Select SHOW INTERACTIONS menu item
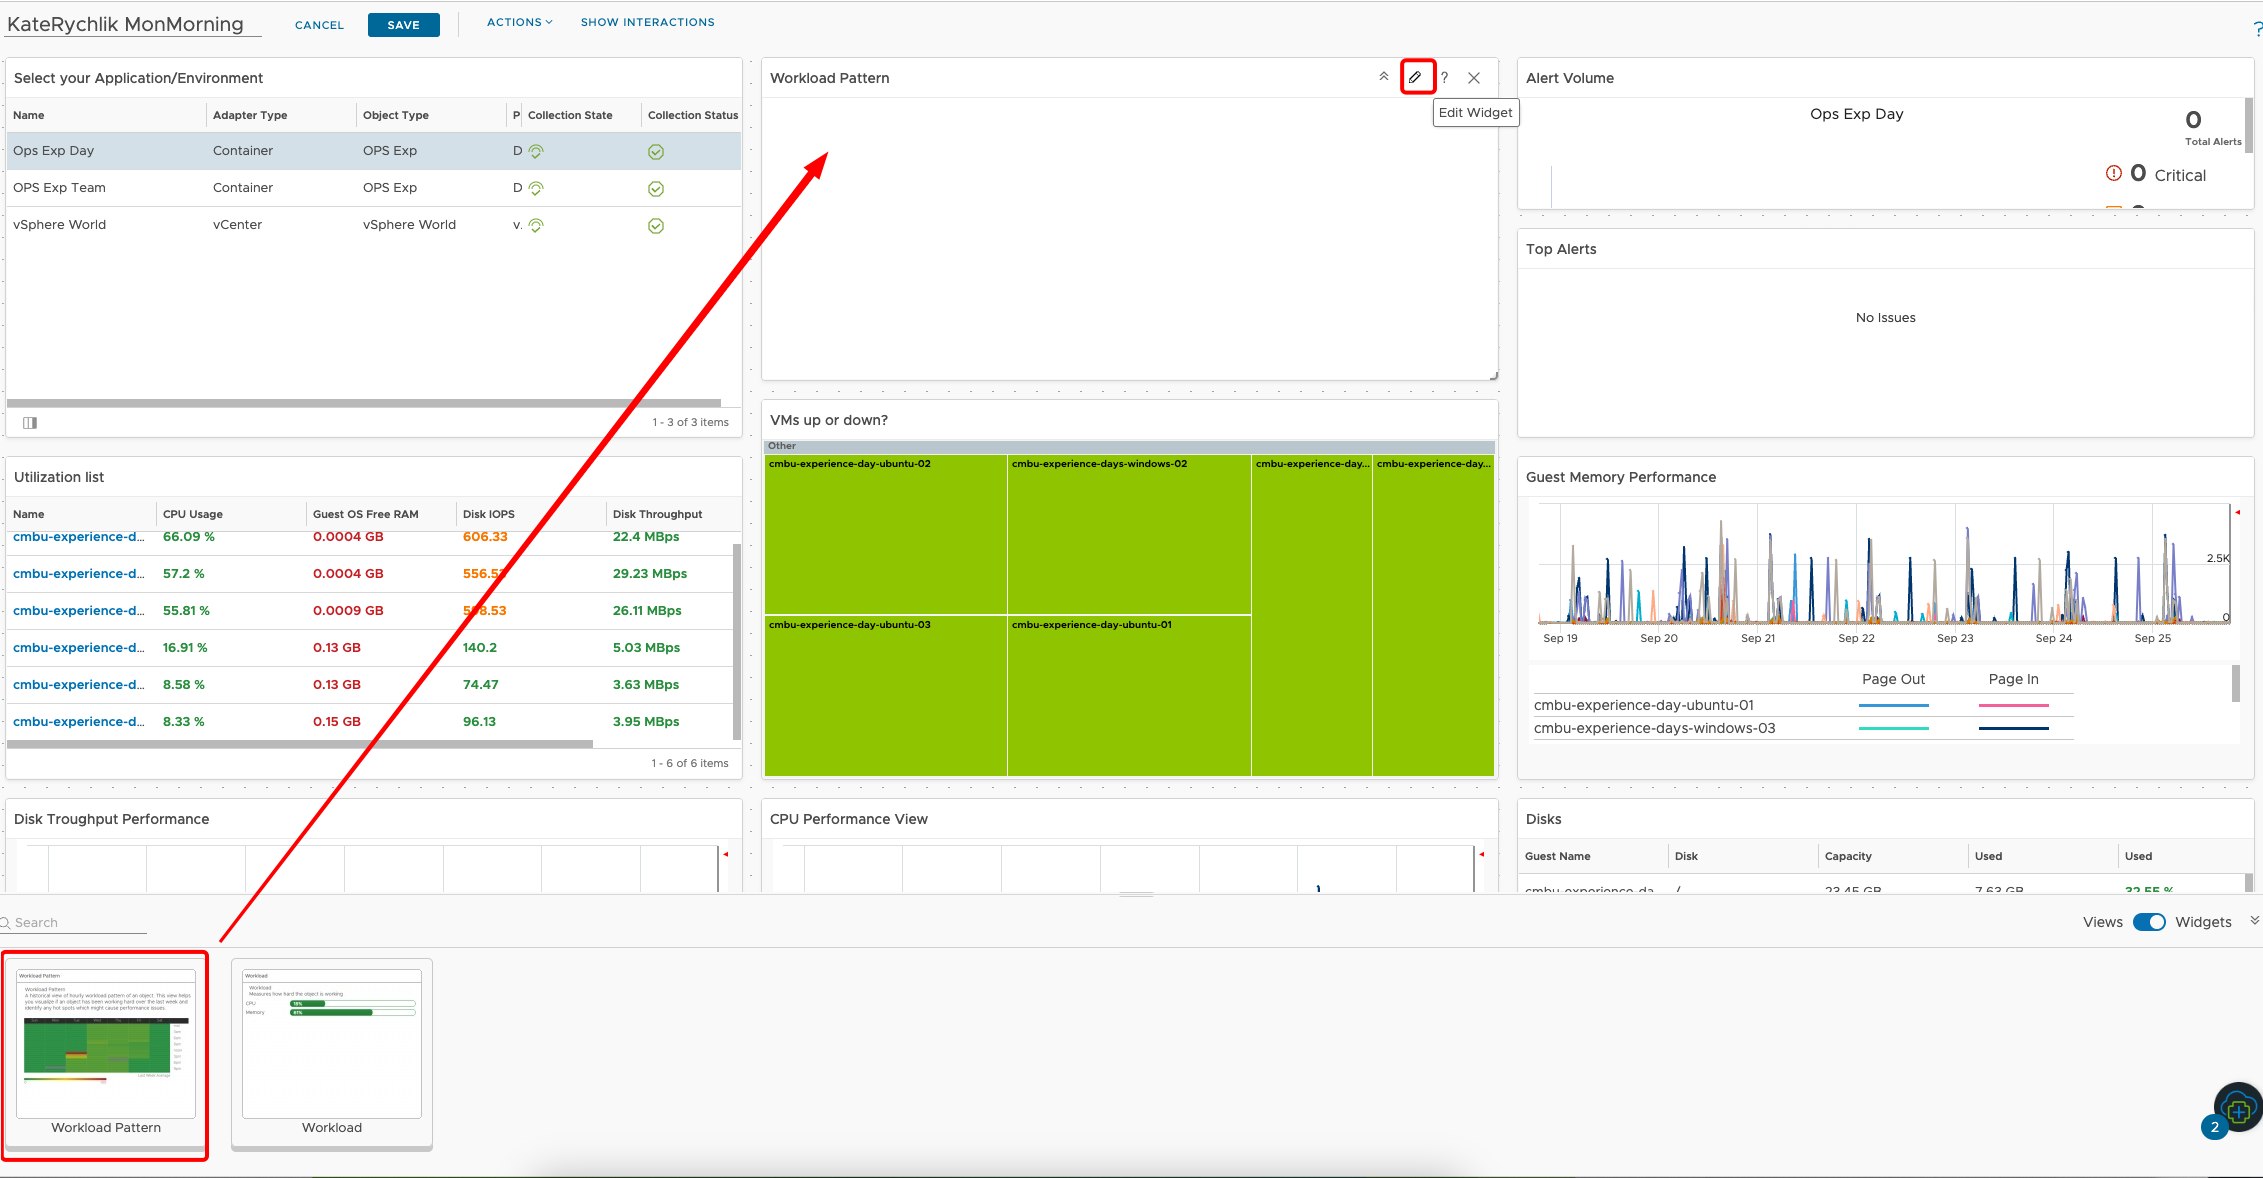Viewport: 2263px width, 1178px height. coord(647,21)
